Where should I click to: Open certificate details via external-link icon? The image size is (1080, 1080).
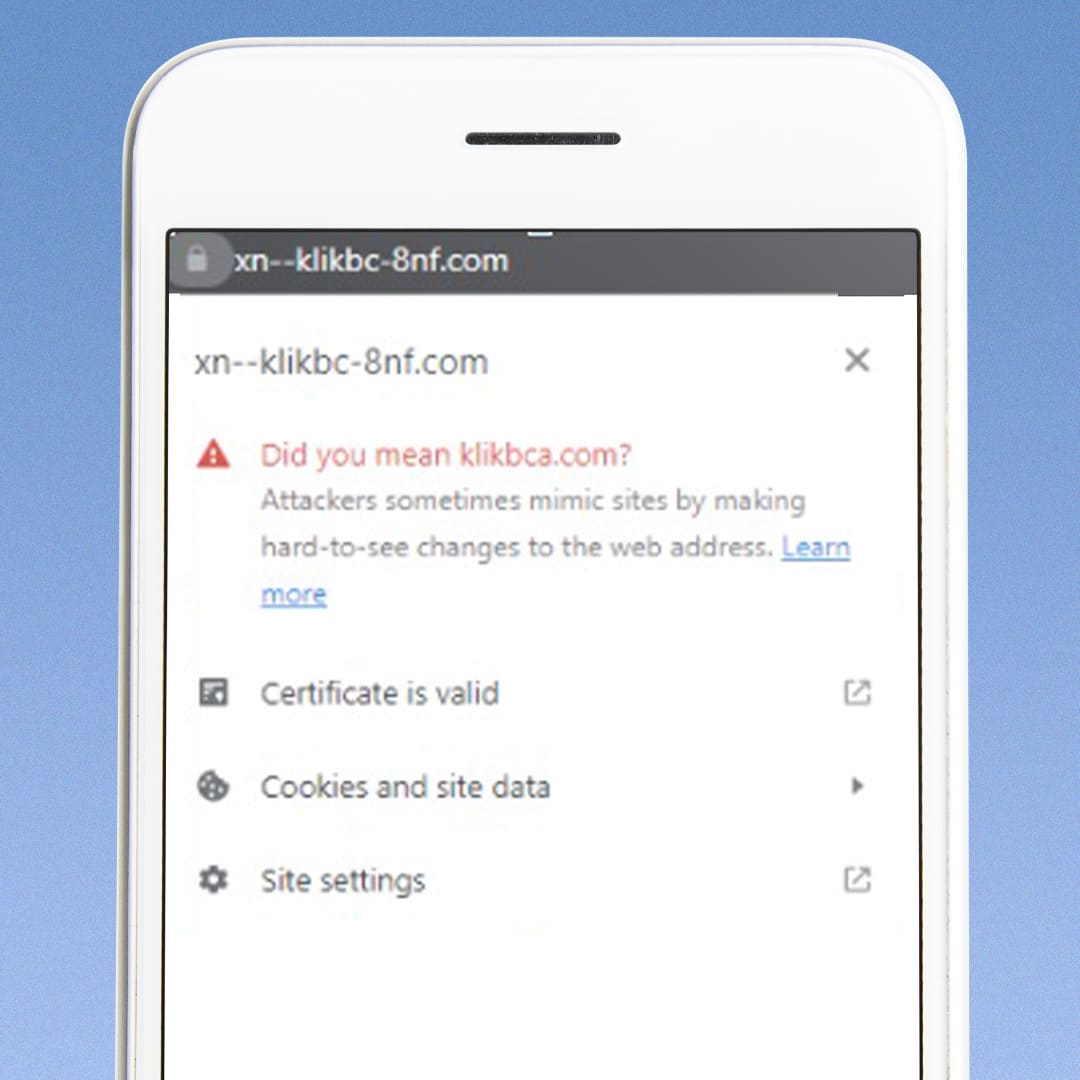858,693
